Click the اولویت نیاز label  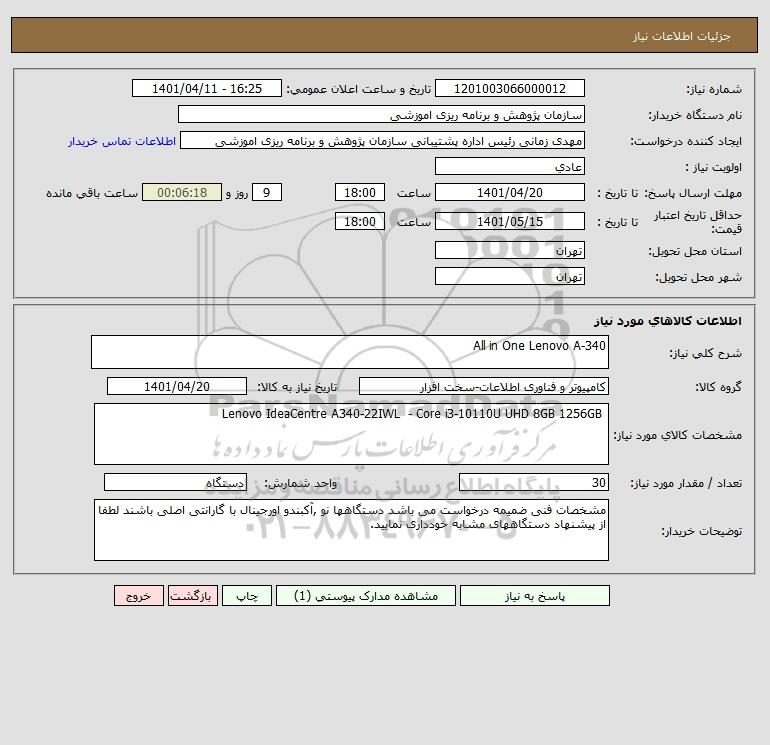(714, 167)
